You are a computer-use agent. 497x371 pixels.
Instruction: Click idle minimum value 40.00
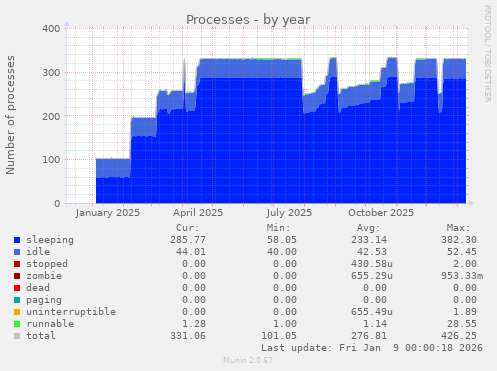[x=282, y=252]
